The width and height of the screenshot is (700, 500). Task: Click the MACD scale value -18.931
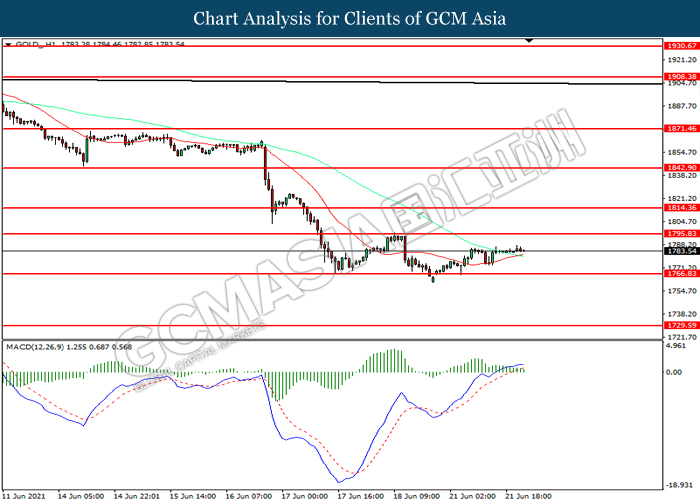(x=678, y=485)
